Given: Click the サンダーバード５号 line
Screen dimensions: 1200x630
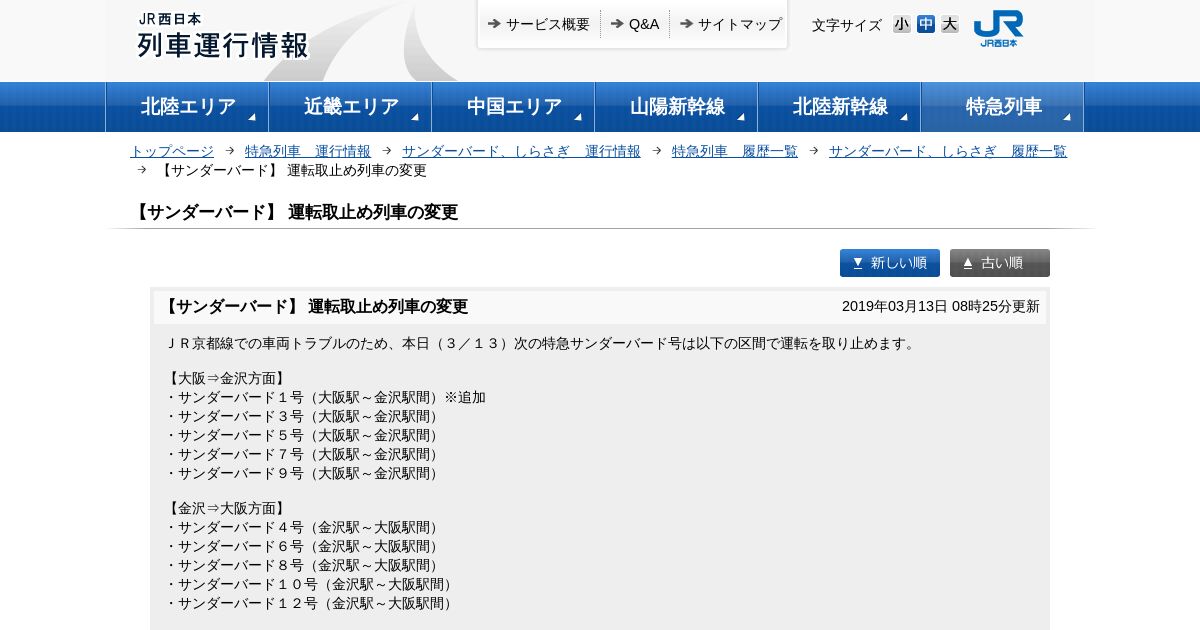Looking at the screenshot, I should [305, 435].
